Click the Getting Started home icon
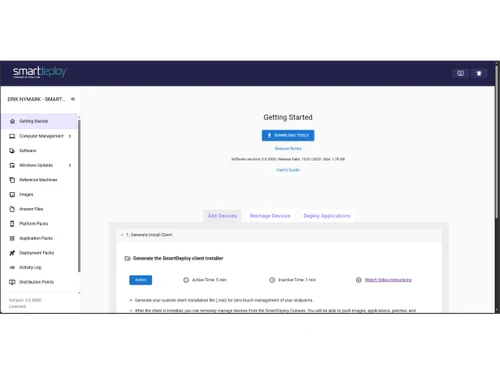 [x=12, y=121]
